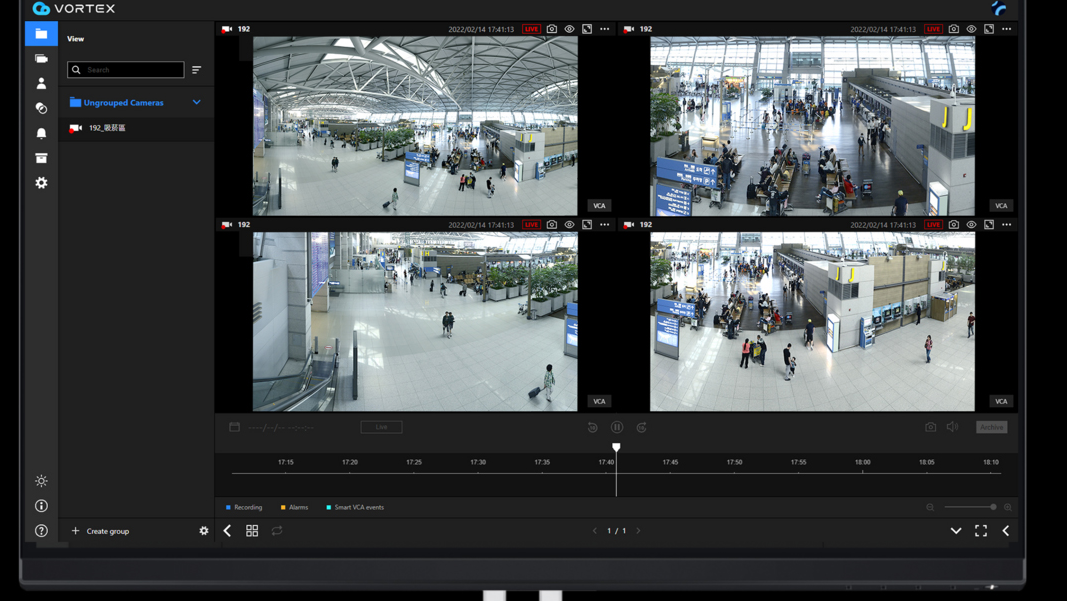Open more options on bottom-left camera
1067x601 pixels.
click(605, 225)
